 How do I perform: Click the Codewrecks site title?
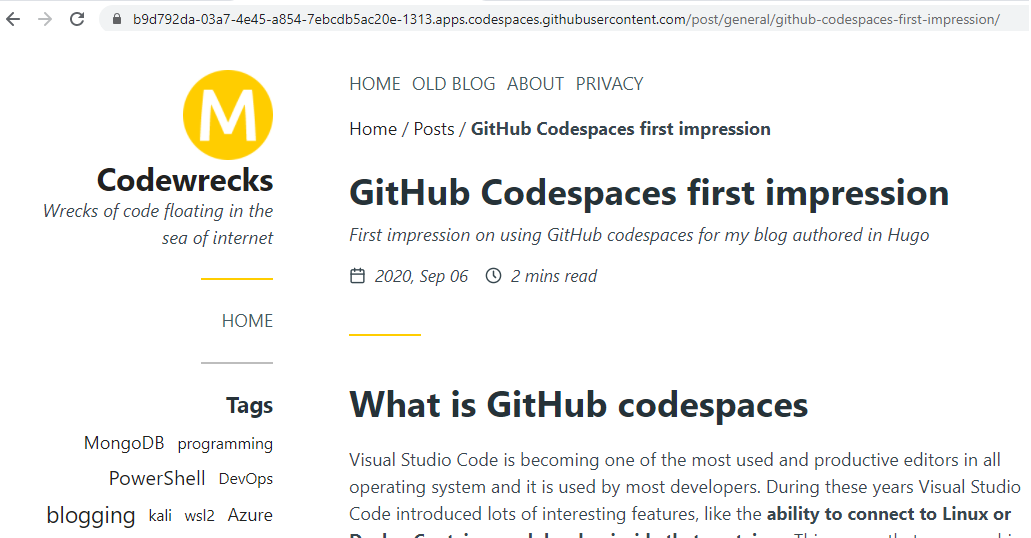tap(185, 180)
